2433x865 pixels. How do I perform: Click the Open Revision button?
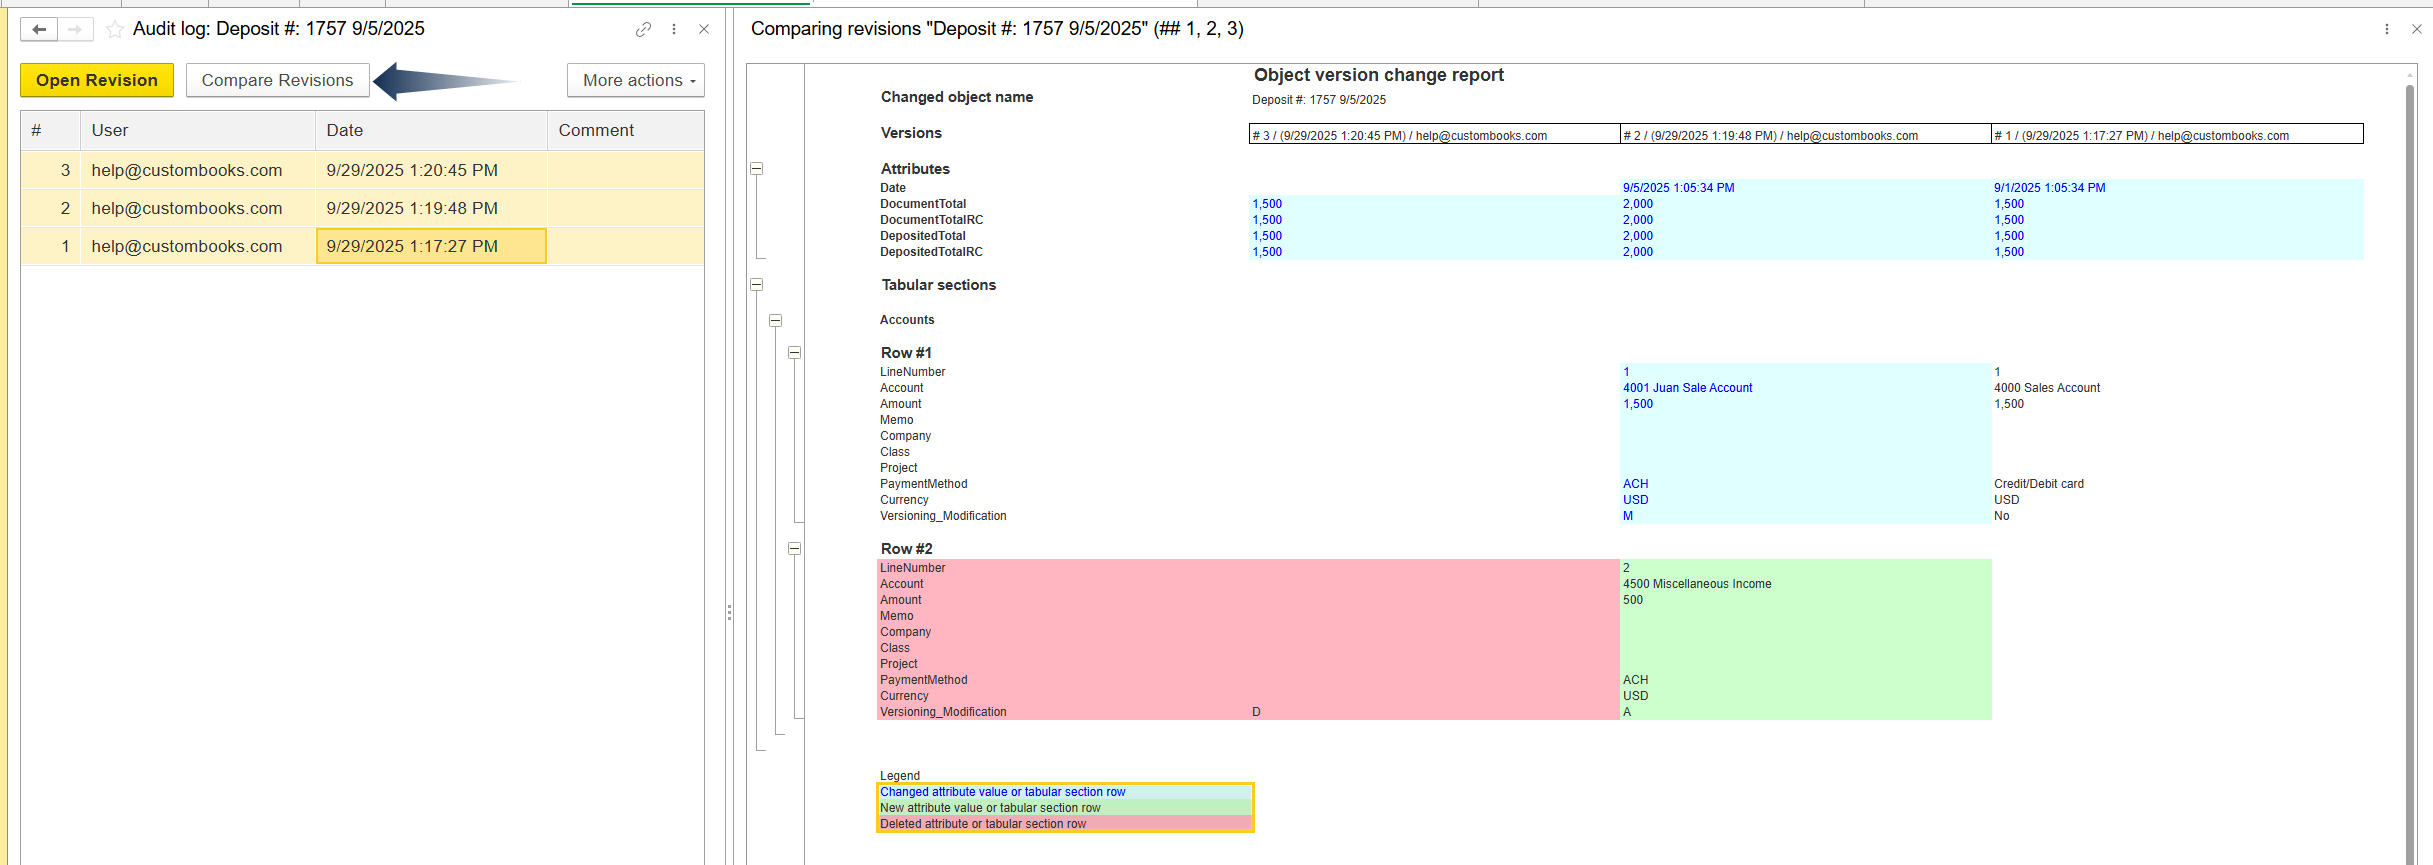click(x=97, y=80)
